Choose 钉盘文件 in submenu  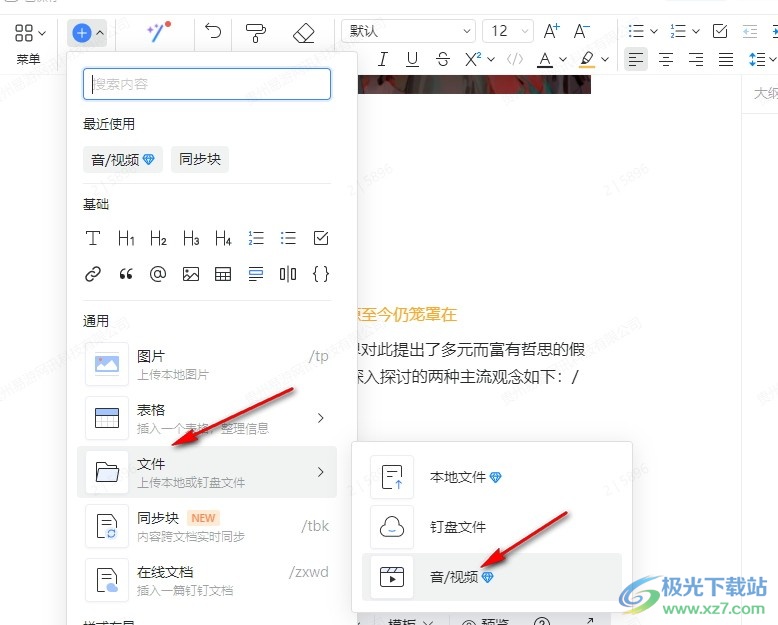(492, 527)
